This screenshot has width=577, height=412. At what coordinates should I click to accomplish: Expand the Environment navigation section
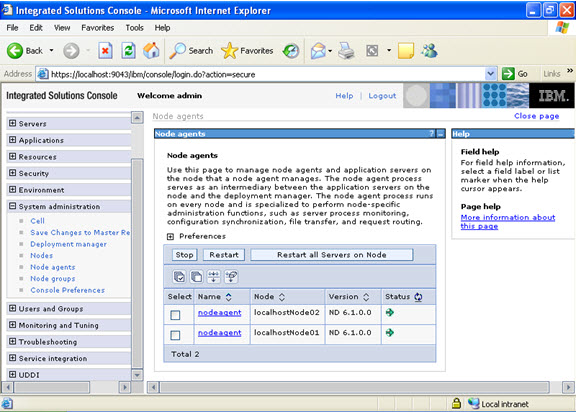pyautogui.click(x=13, y=189)
